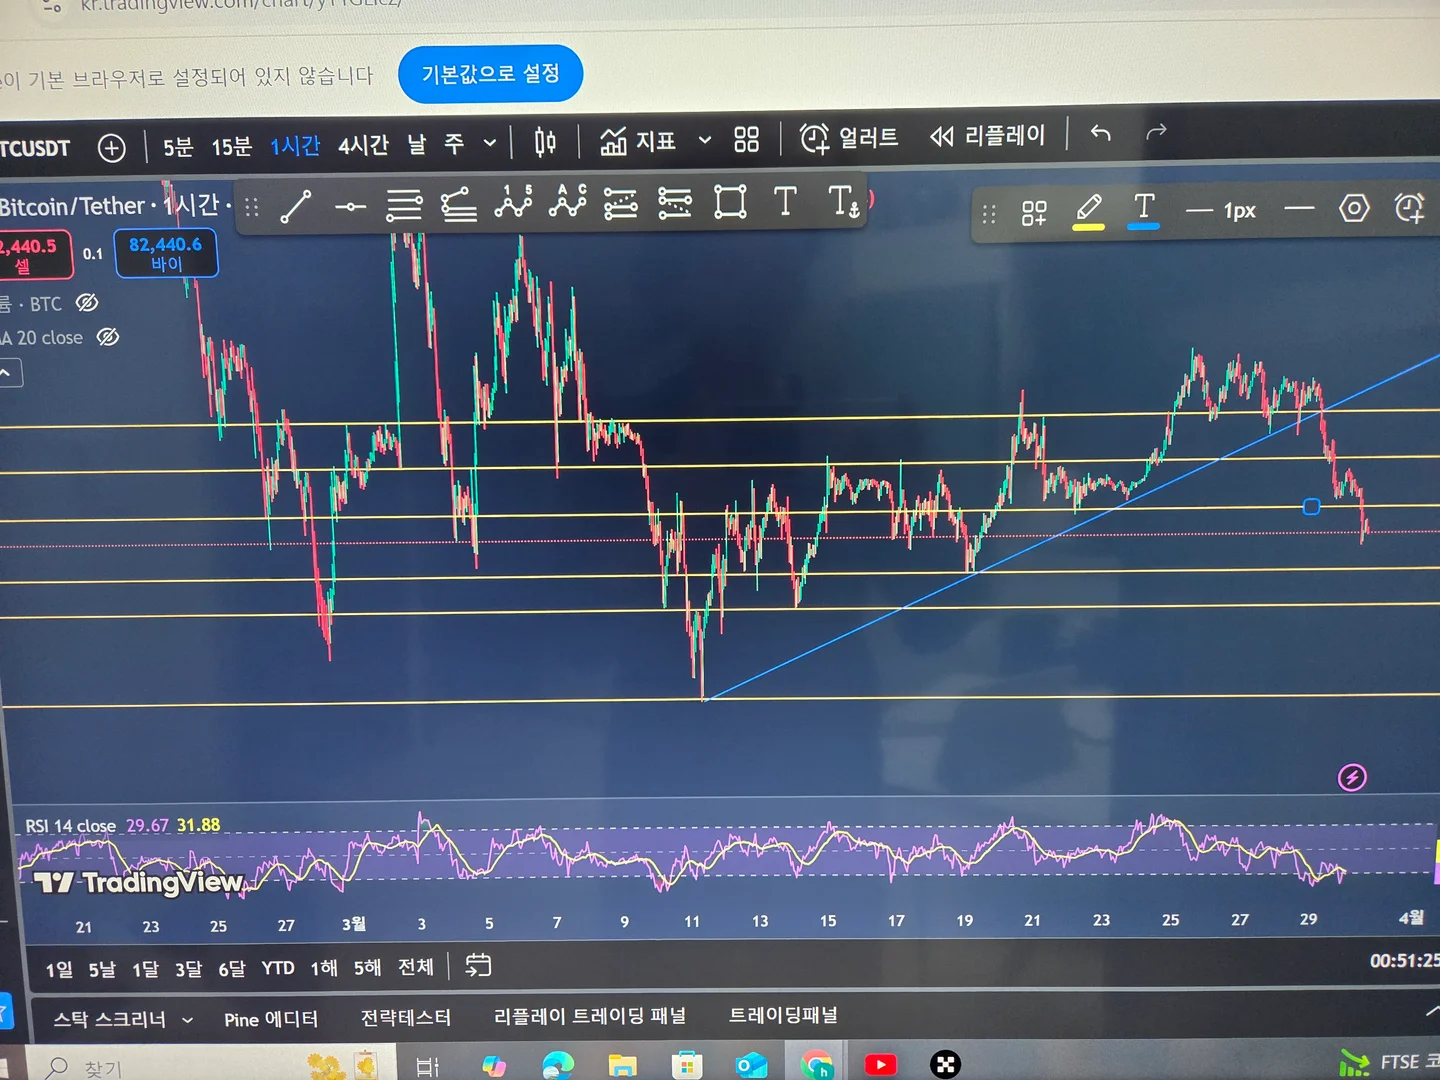
Task: Switch to the 5분 timeframe
Action: 178,147
